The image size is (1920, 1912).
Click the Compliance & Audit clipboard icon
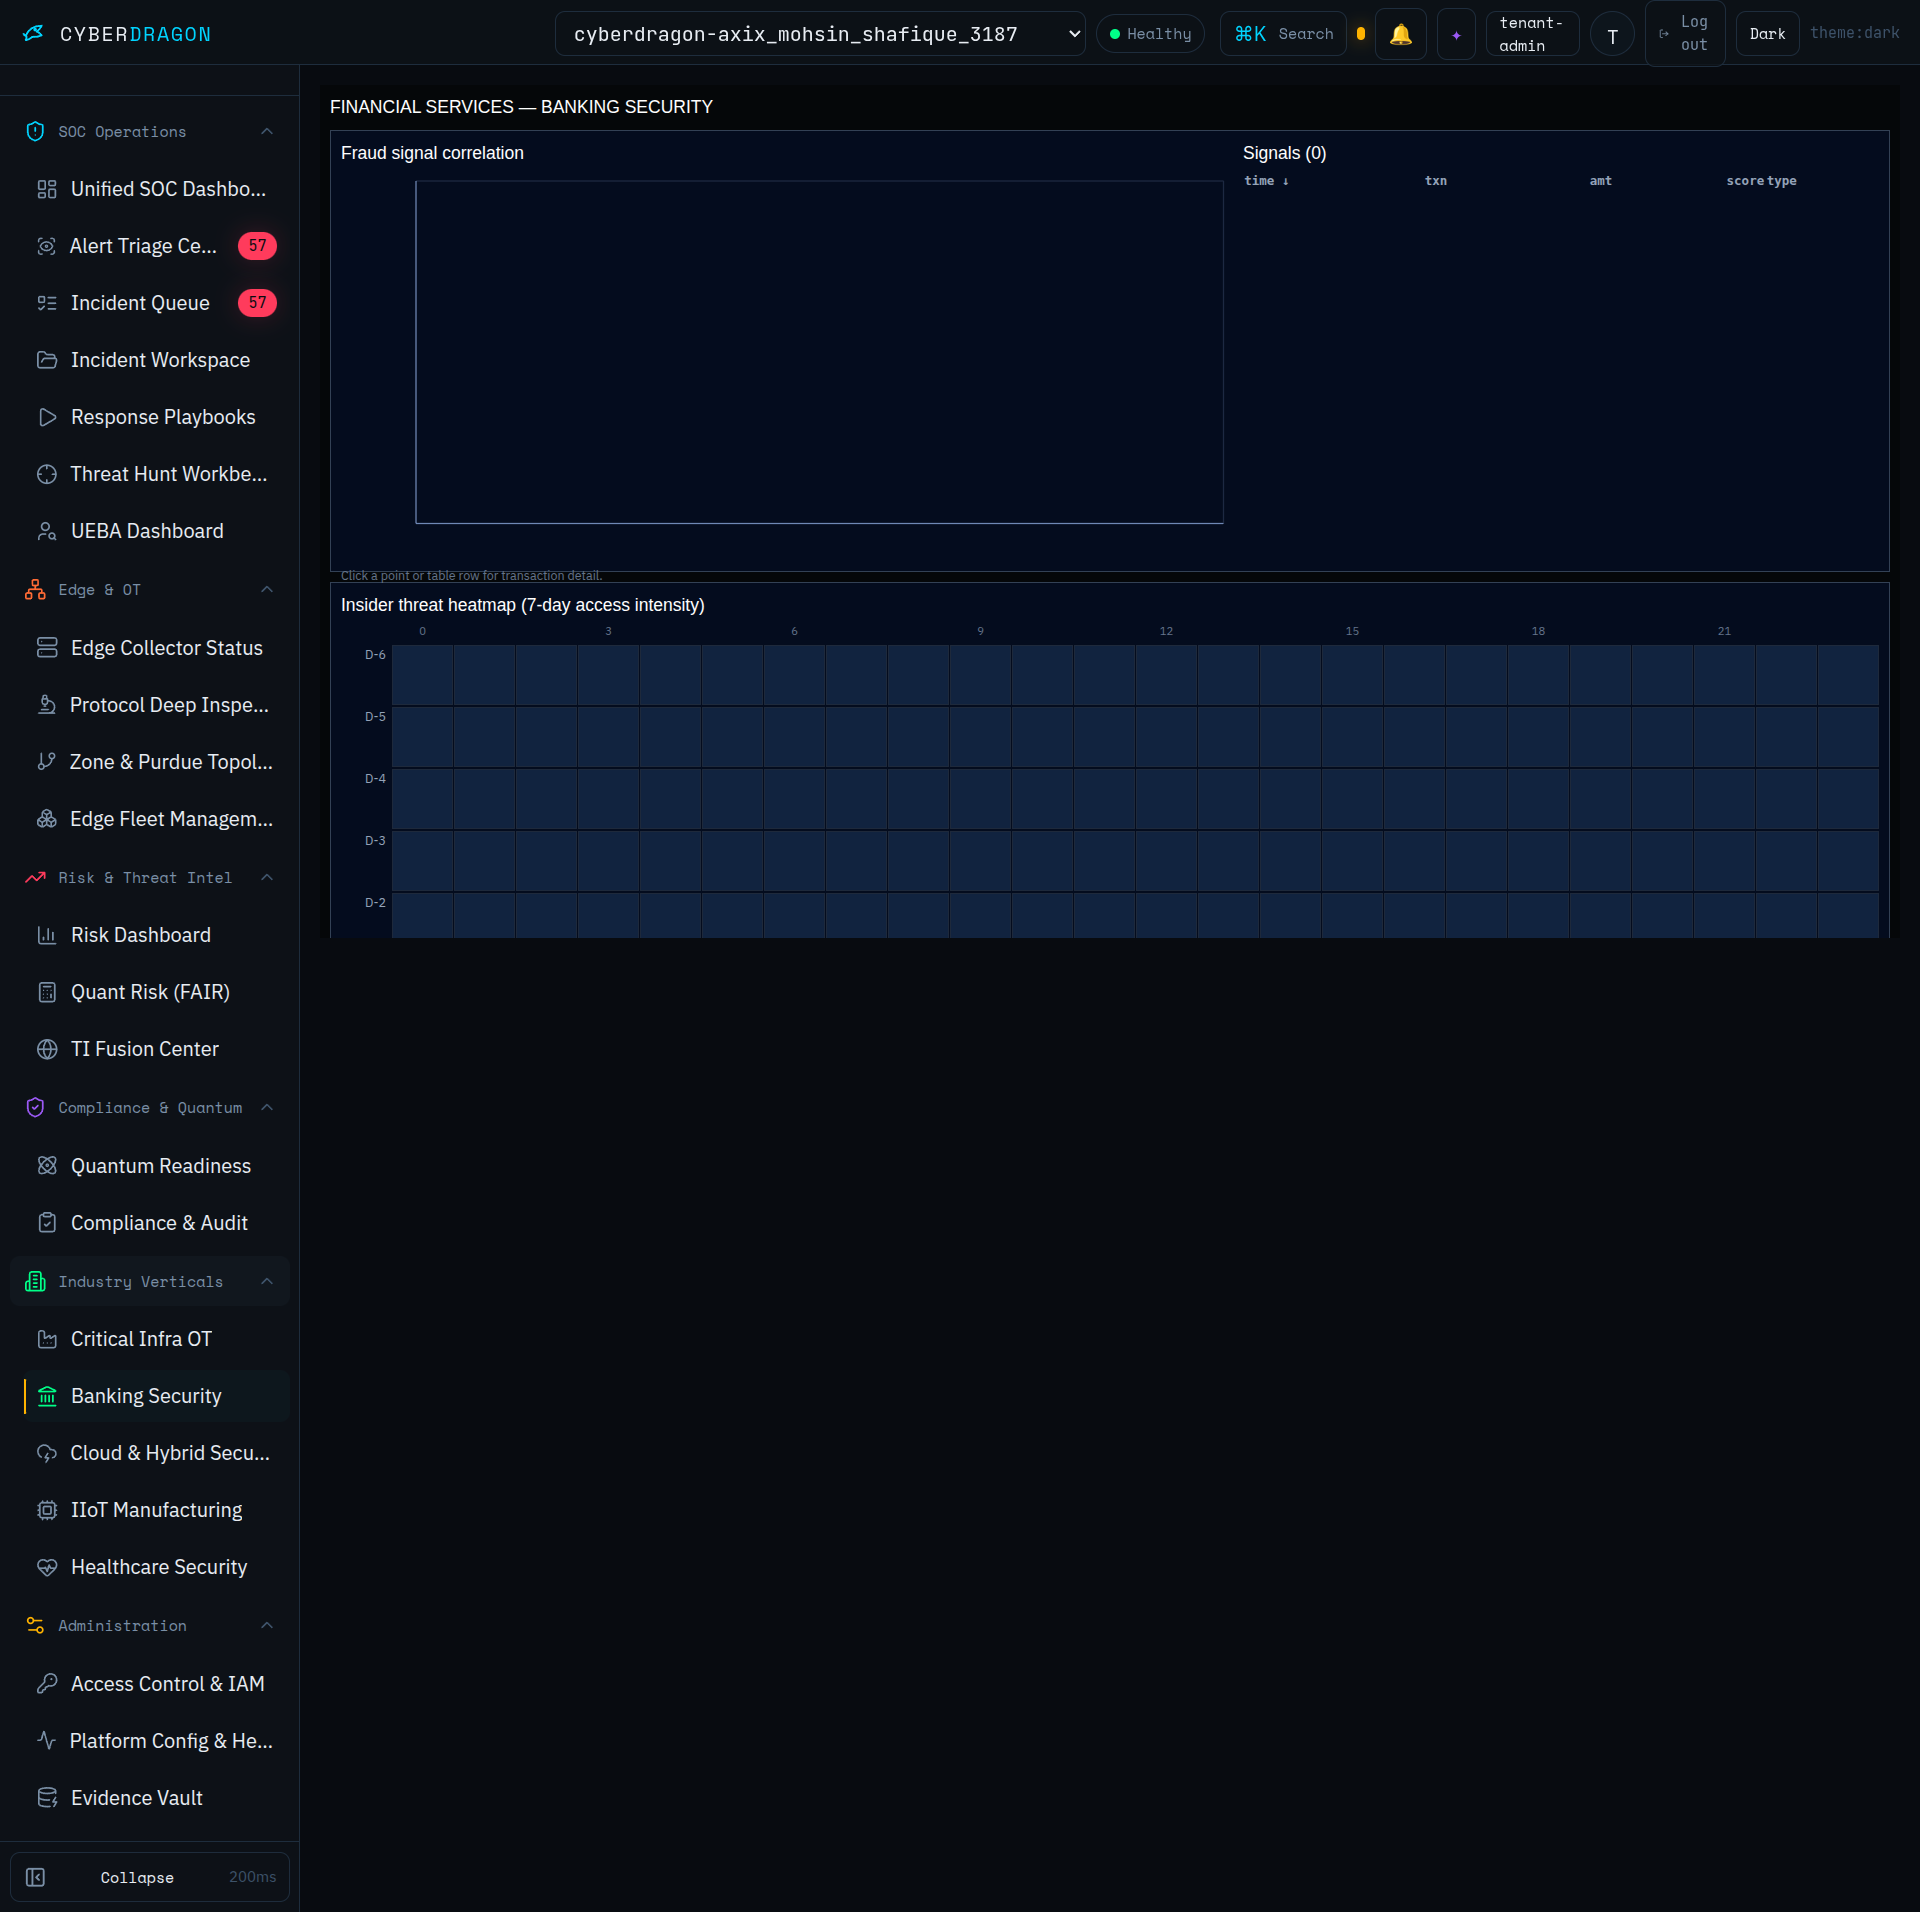47,1223
